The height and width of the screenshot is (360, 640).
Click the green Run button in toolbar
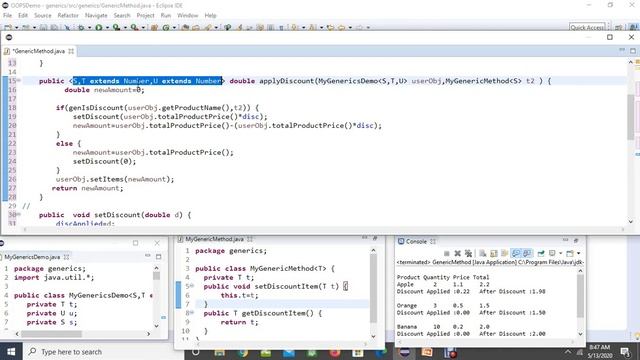(x=99, y=27)
